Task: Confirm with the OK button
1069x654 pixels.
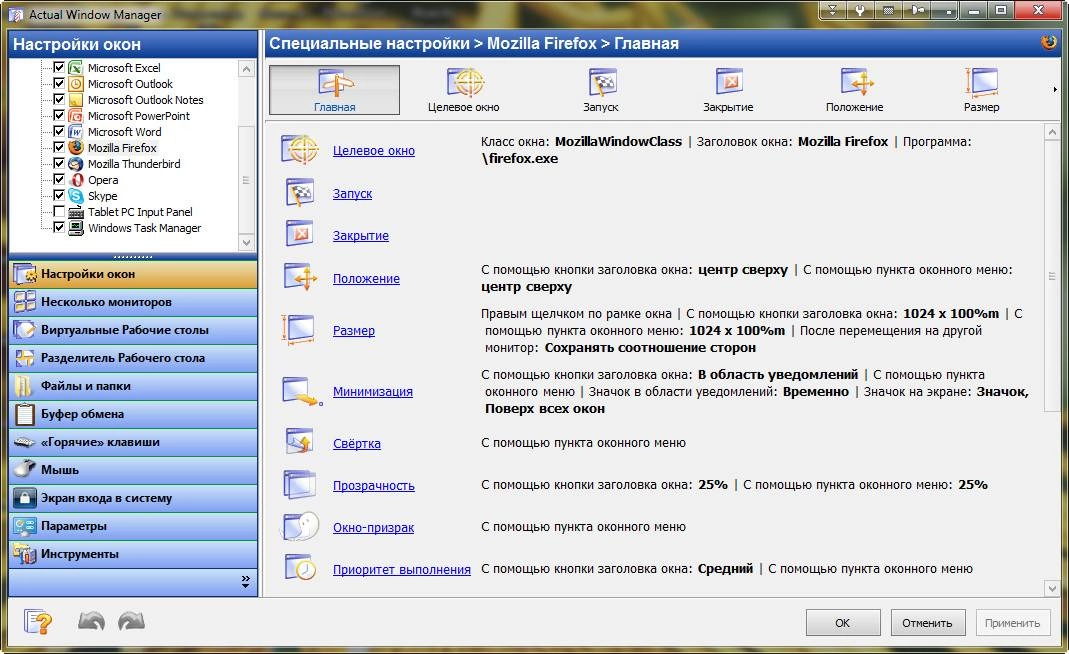Action: coord(843,623)
